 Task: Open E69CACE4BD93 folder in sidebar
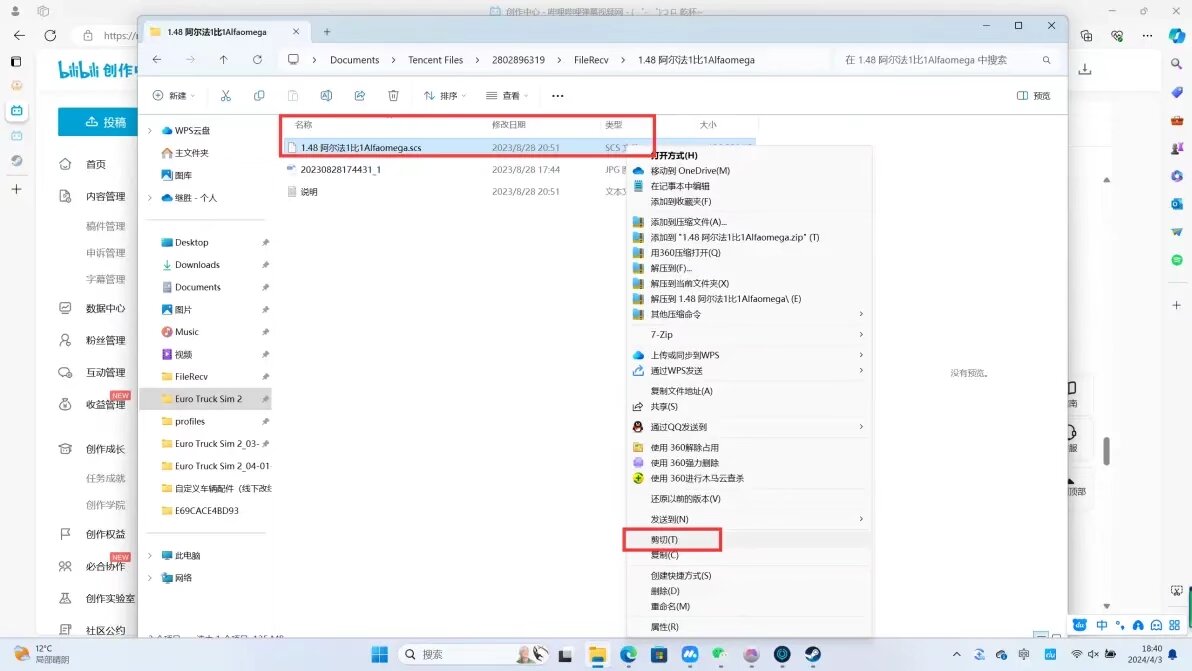(207, 511)
